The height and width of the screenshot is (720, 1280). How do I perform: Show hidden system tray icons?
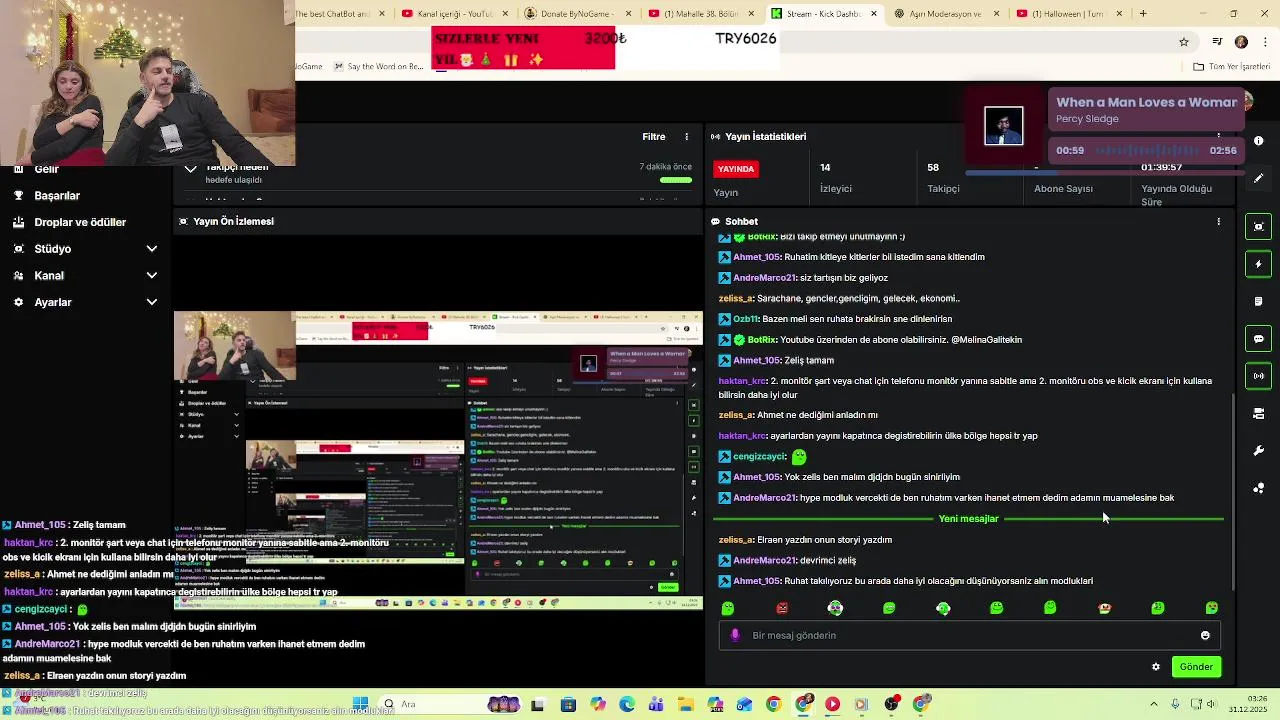click(1153, 704)
